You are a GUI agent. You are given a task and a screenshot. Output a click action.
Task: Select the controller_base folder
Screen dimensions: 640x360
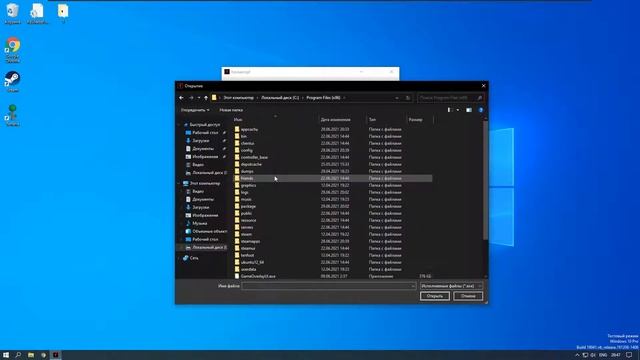click(x=254, y=157)
